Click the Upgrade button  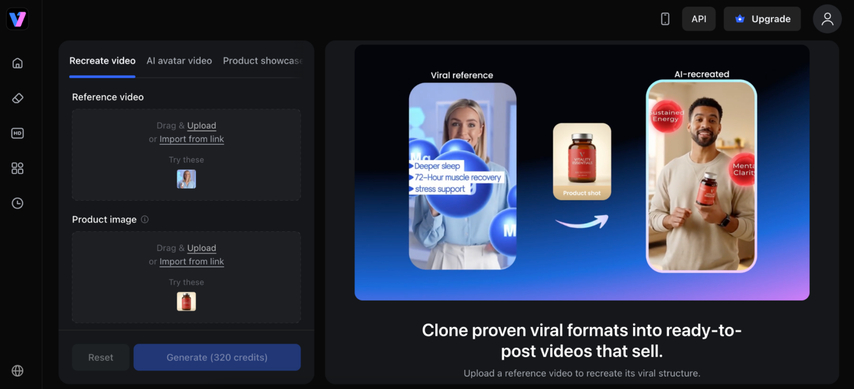(x=762, y=19)
